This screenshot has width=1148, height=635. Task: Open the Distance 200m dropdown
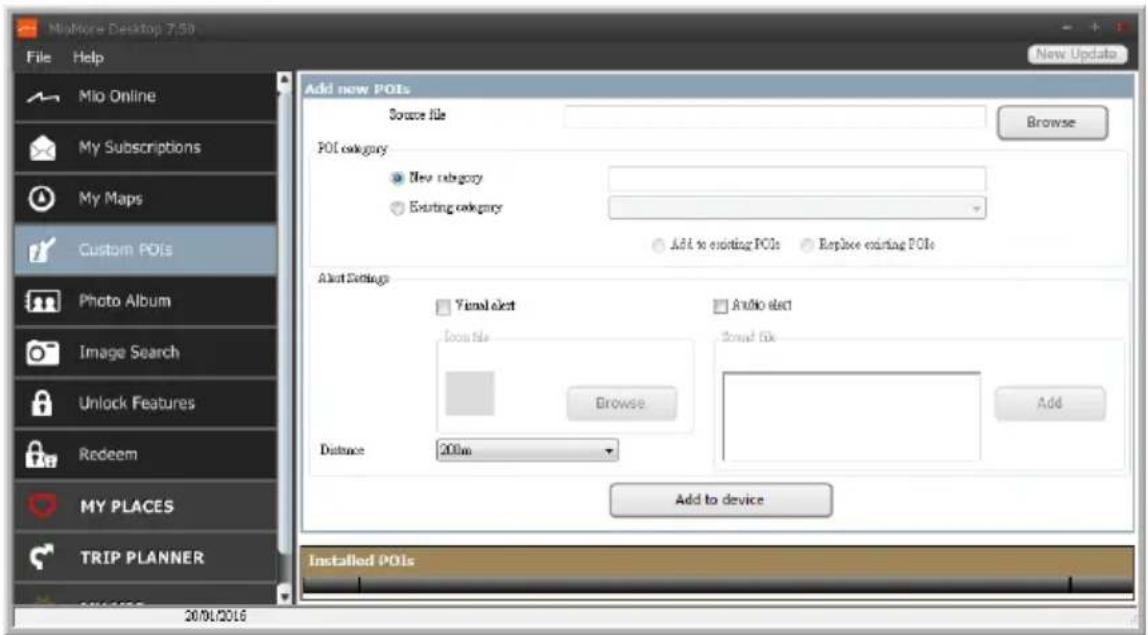(527, 450)
